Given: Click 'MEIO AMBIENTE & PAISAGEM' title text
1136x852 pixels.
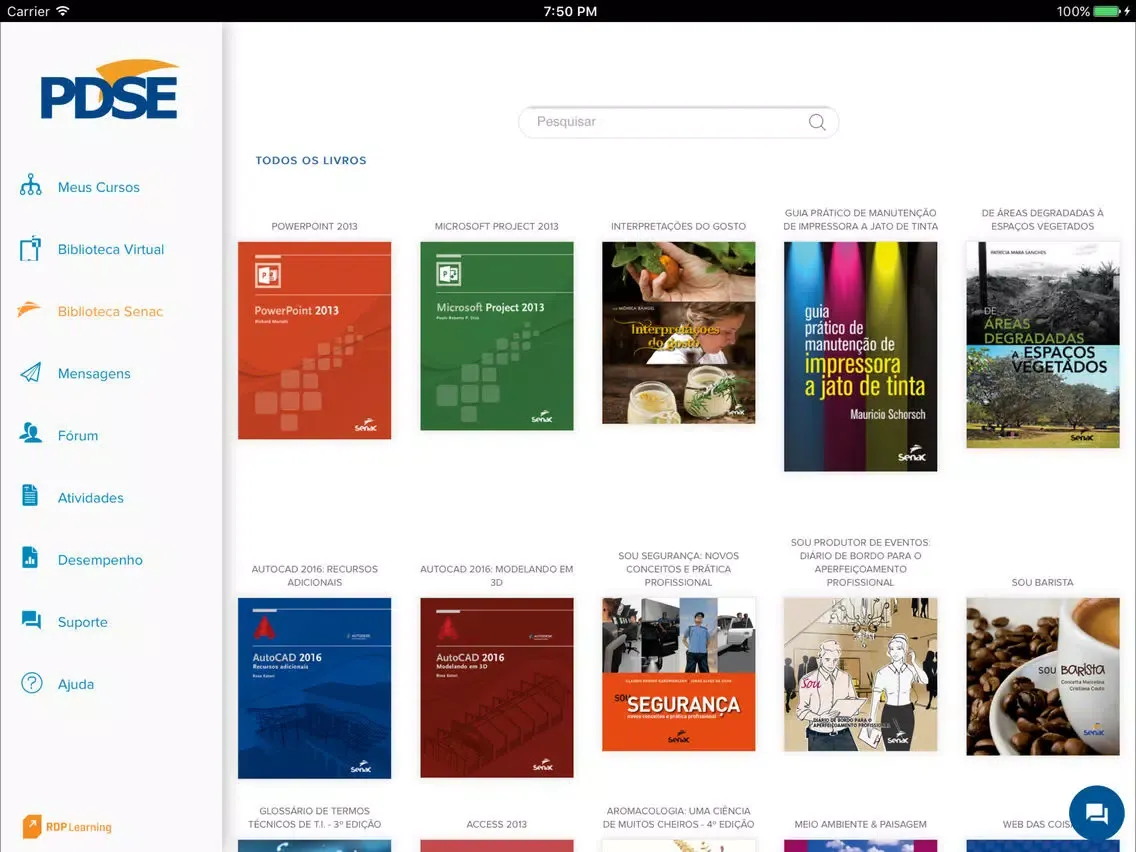Looking at the screenshot, I should point(860,824).
